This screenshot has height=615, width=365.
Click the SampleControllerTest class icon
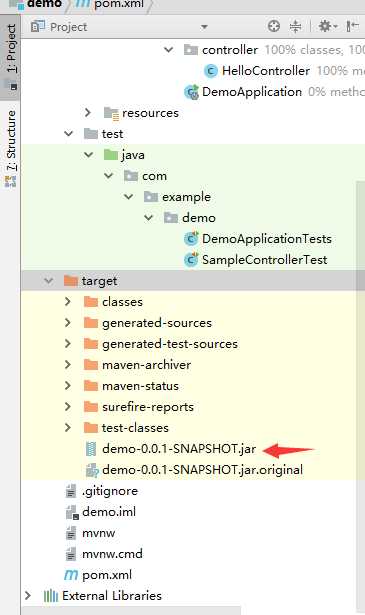pos(191,260)
